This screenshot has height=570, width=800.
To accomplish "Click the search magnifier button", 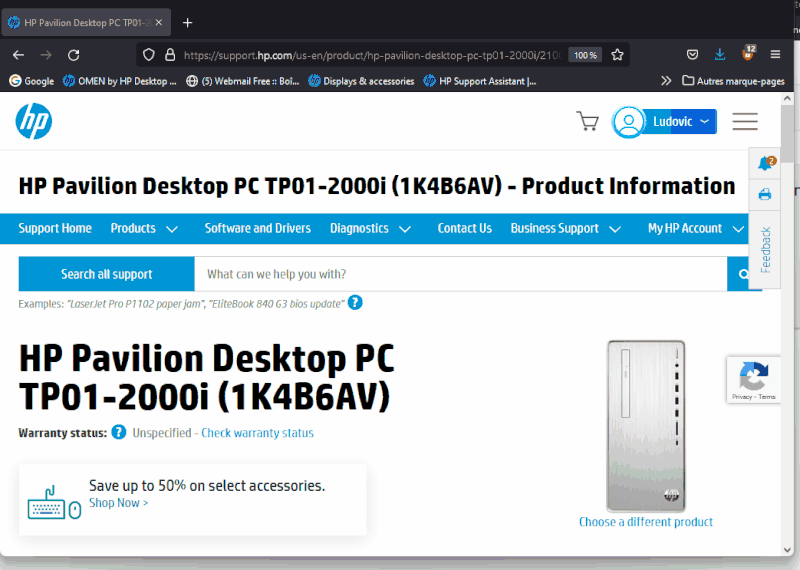I will [x=743, y=274].
